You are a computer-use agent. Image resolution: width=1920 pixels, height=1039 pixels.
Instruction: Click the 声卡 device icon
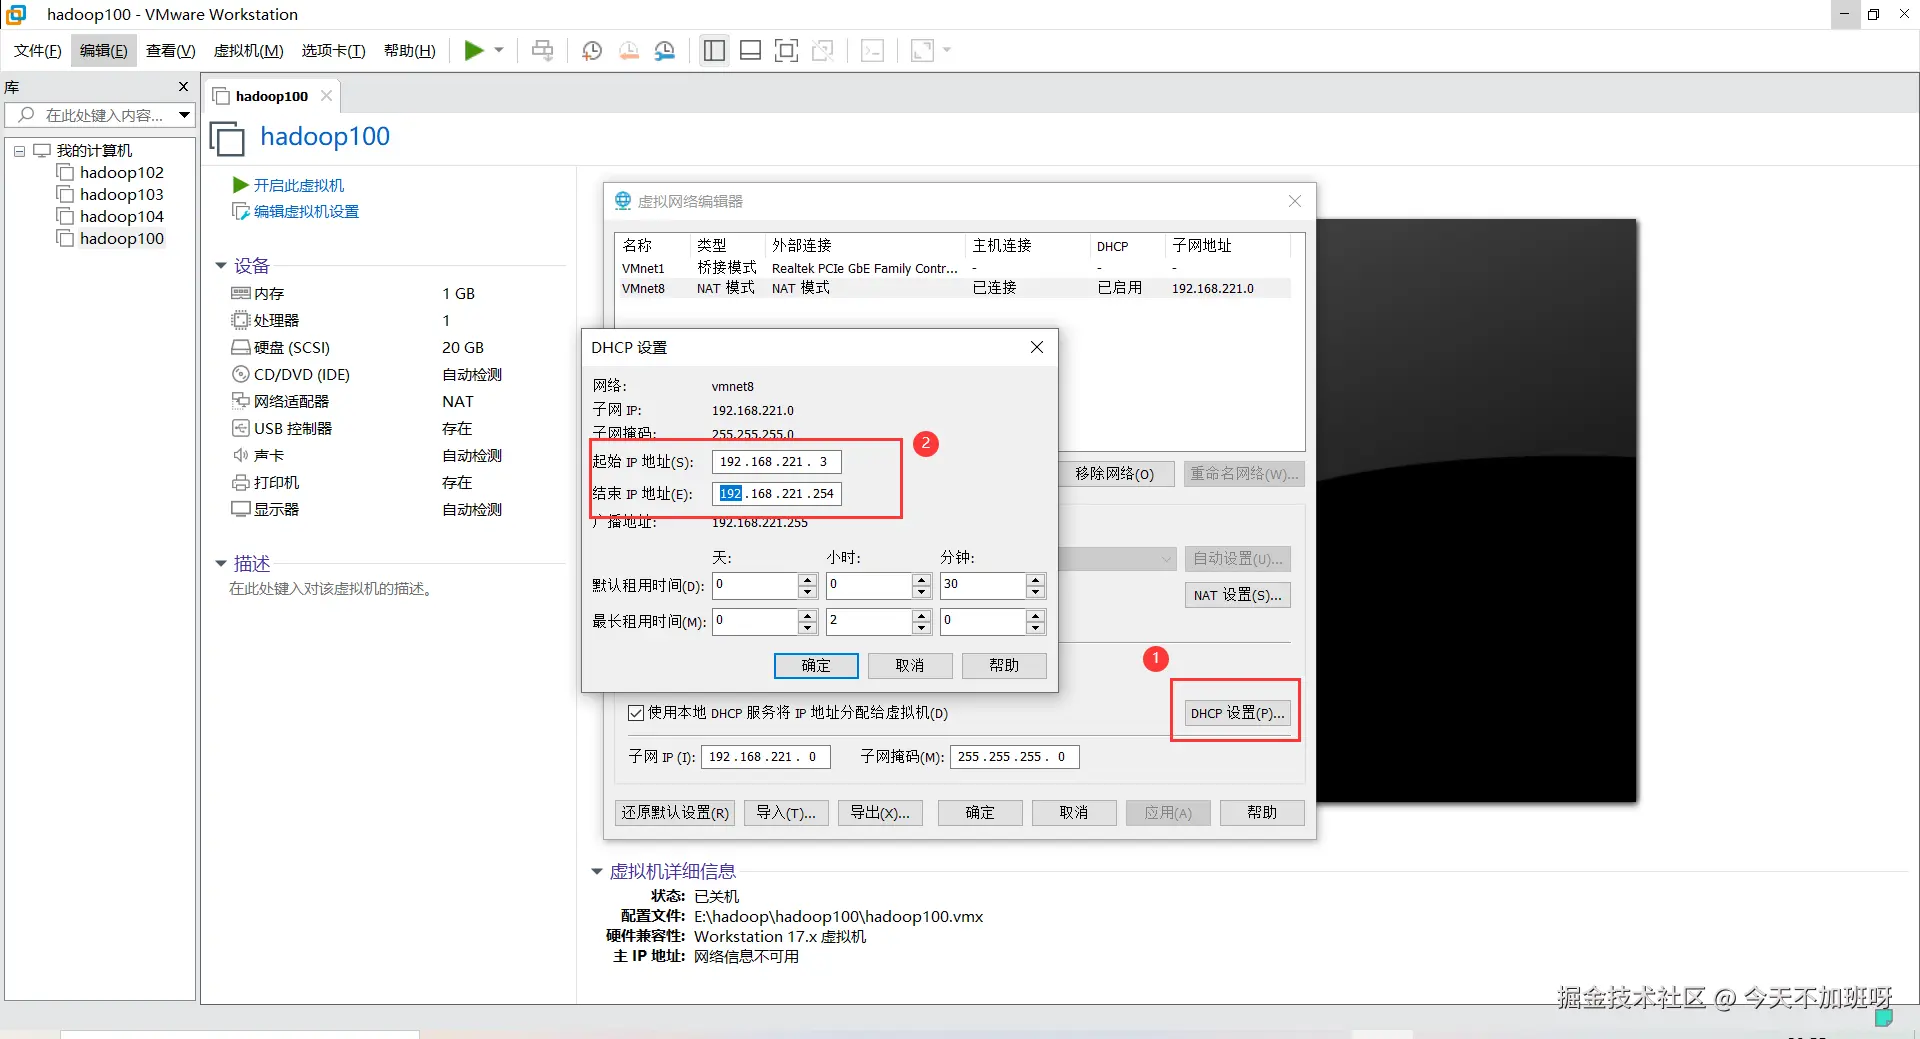(241, 455)
